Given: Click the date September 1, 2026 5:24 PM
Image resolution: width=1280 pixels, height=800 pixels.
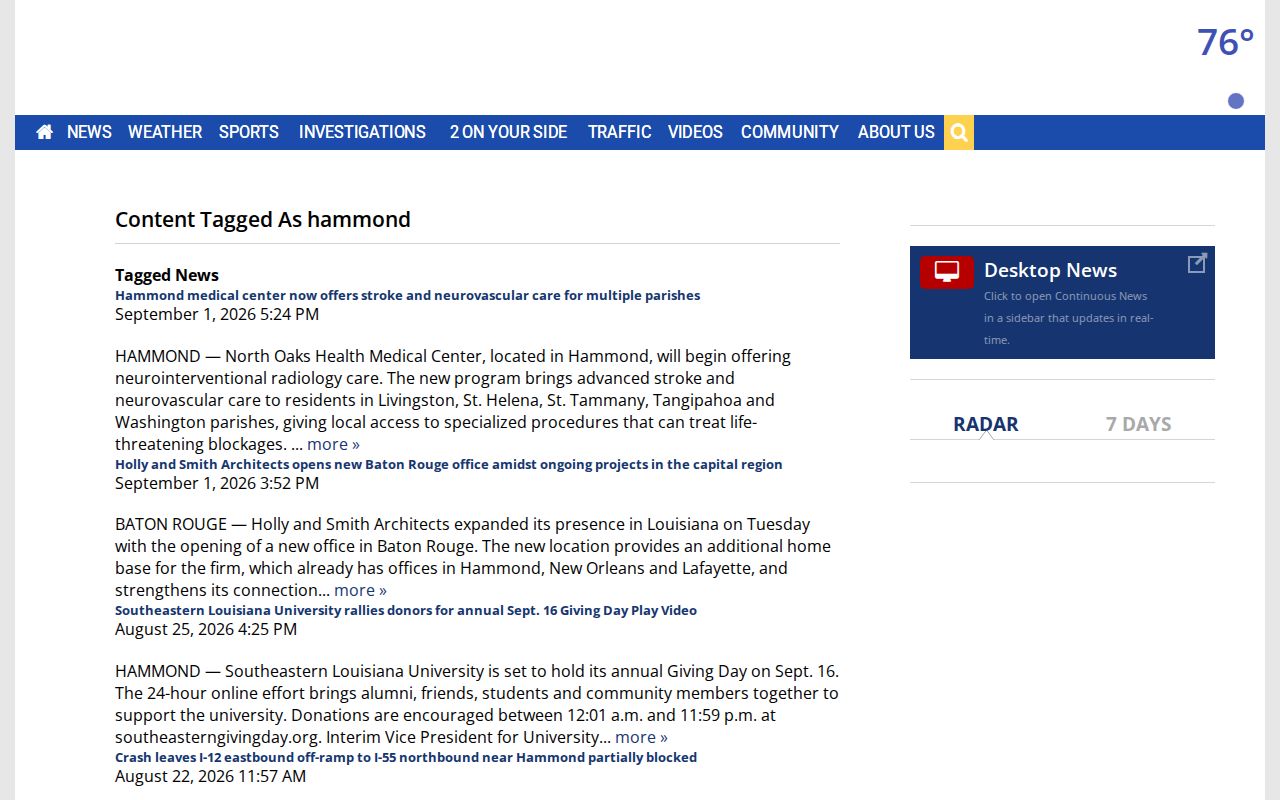Looking at the screenshot, I should tap(217, 314).
